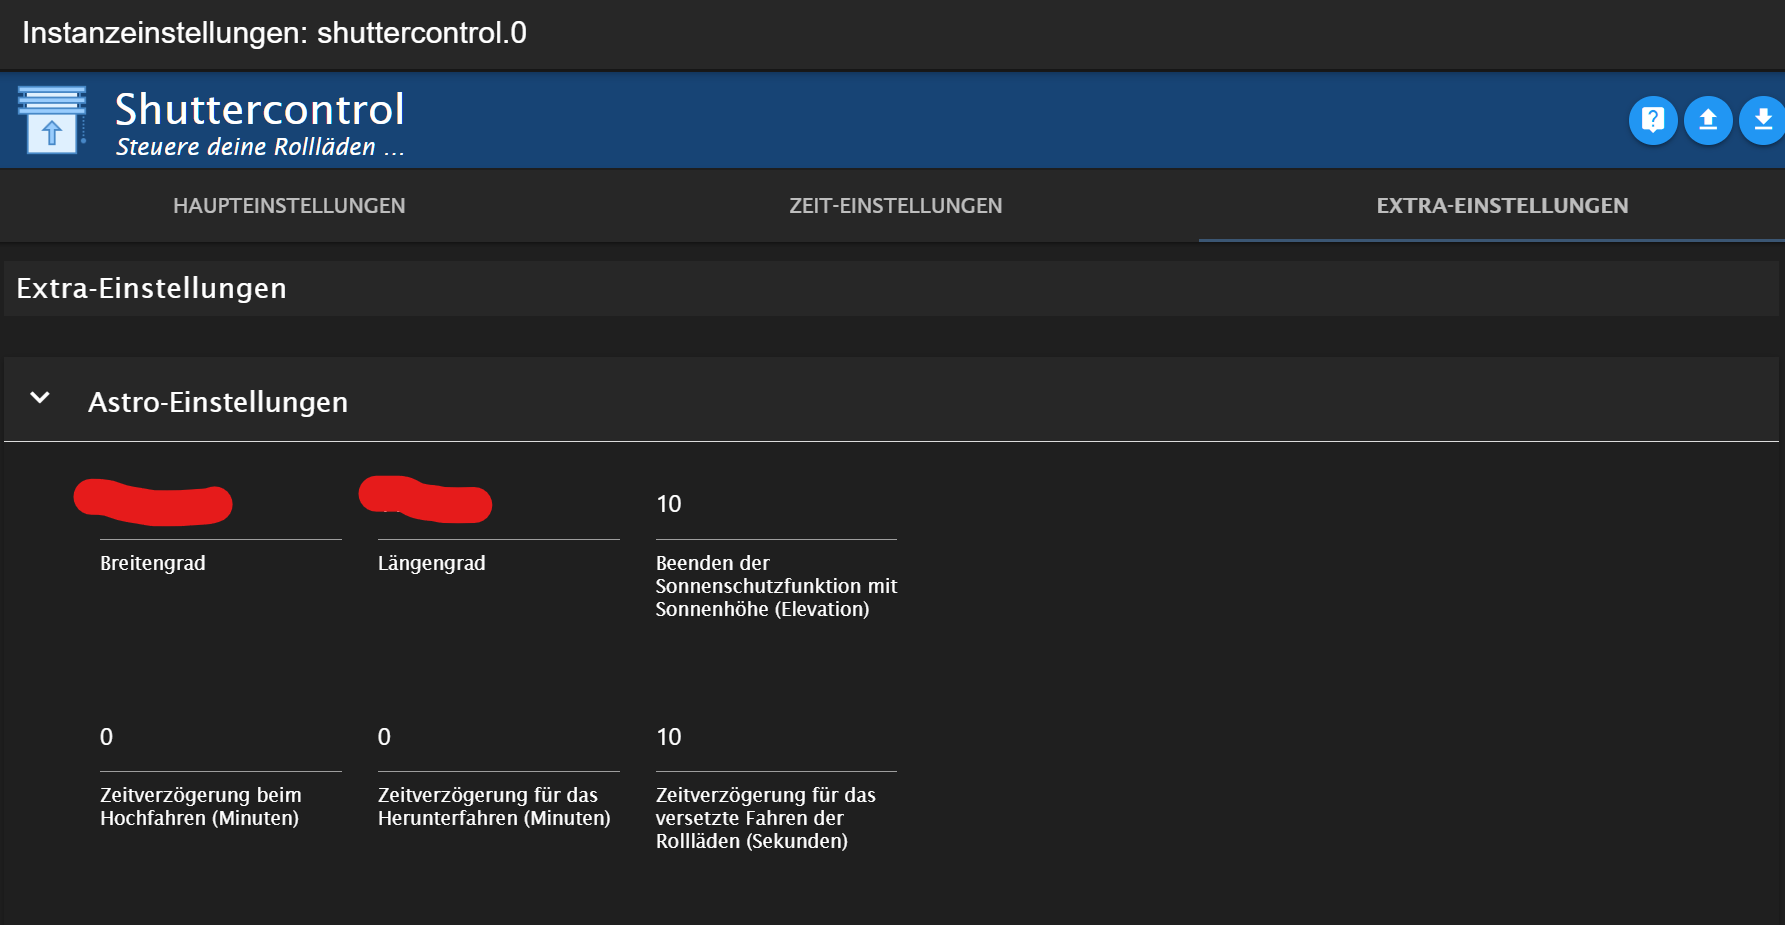Image resolution: width=1785 pixels, height=925 pixels.
Task: Edit the Hochfahren delay minutes field
Action: click(x=221, y=737)
